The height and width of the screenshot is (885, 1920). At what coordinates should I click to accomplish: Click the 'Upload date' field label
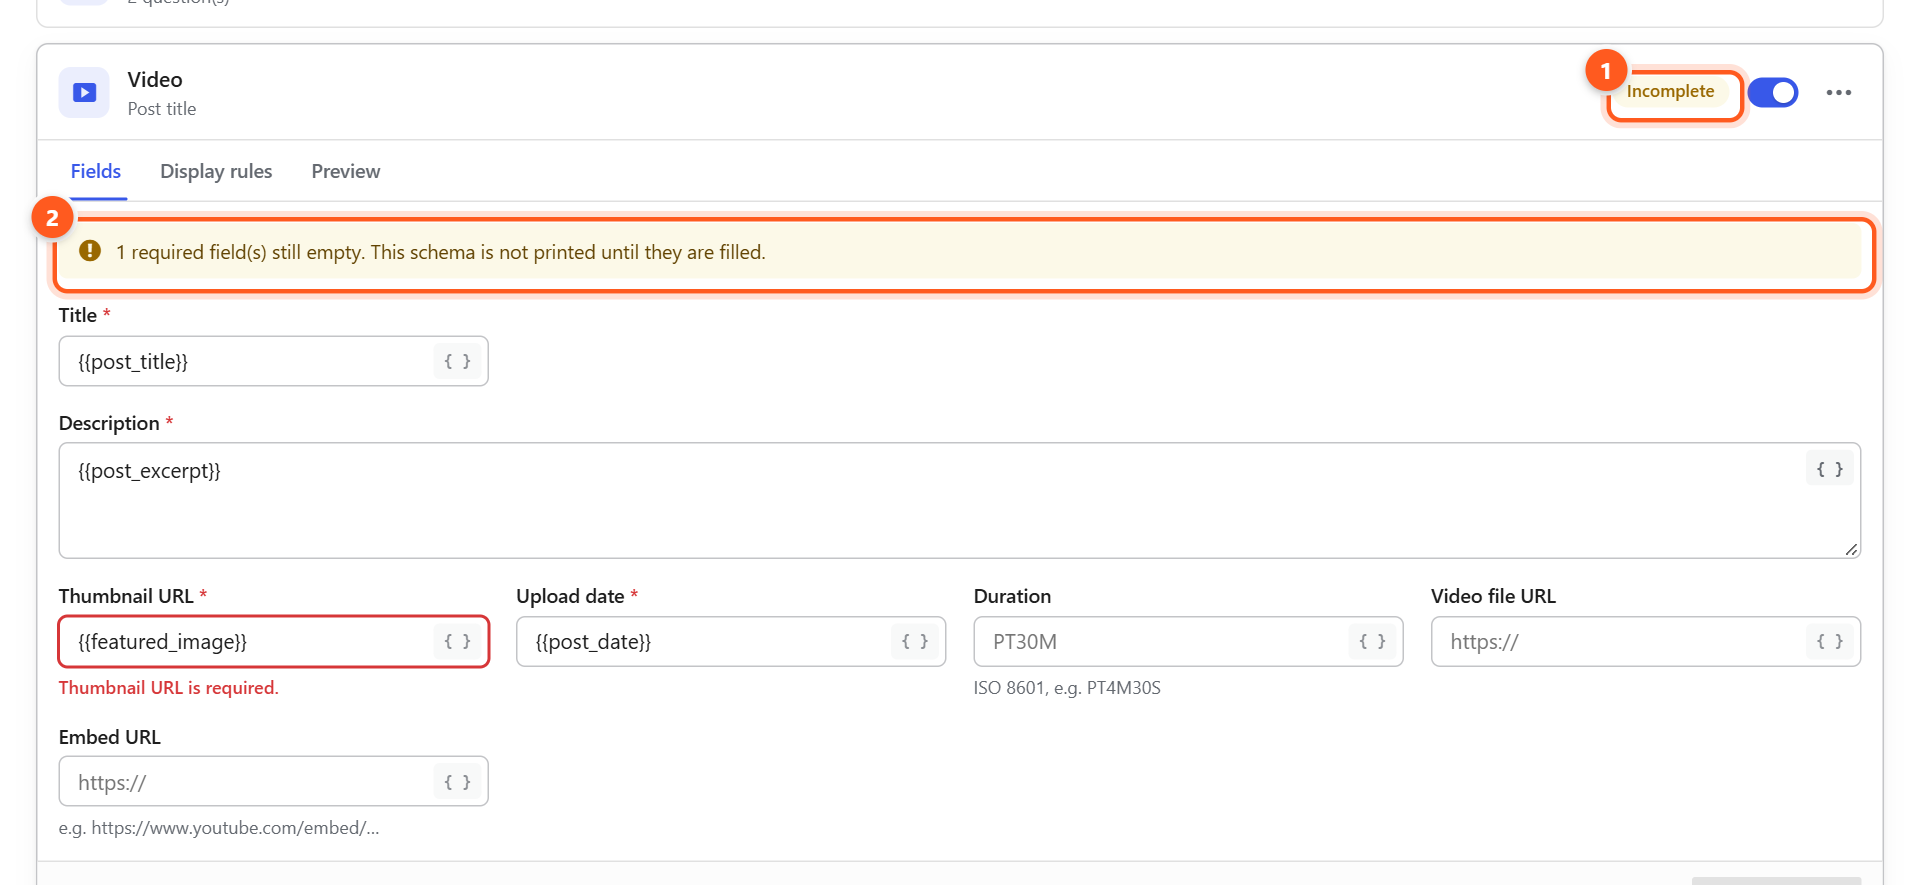coord(570,596)
